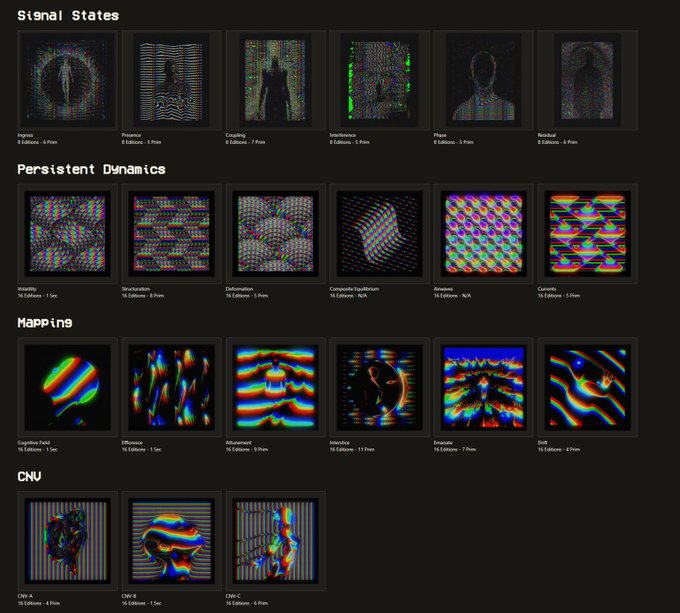This screenshot has width=680, height=613.
Task: Click '8 Editions - 6 Prim' under Ingress
Action: tap(37, 142)
